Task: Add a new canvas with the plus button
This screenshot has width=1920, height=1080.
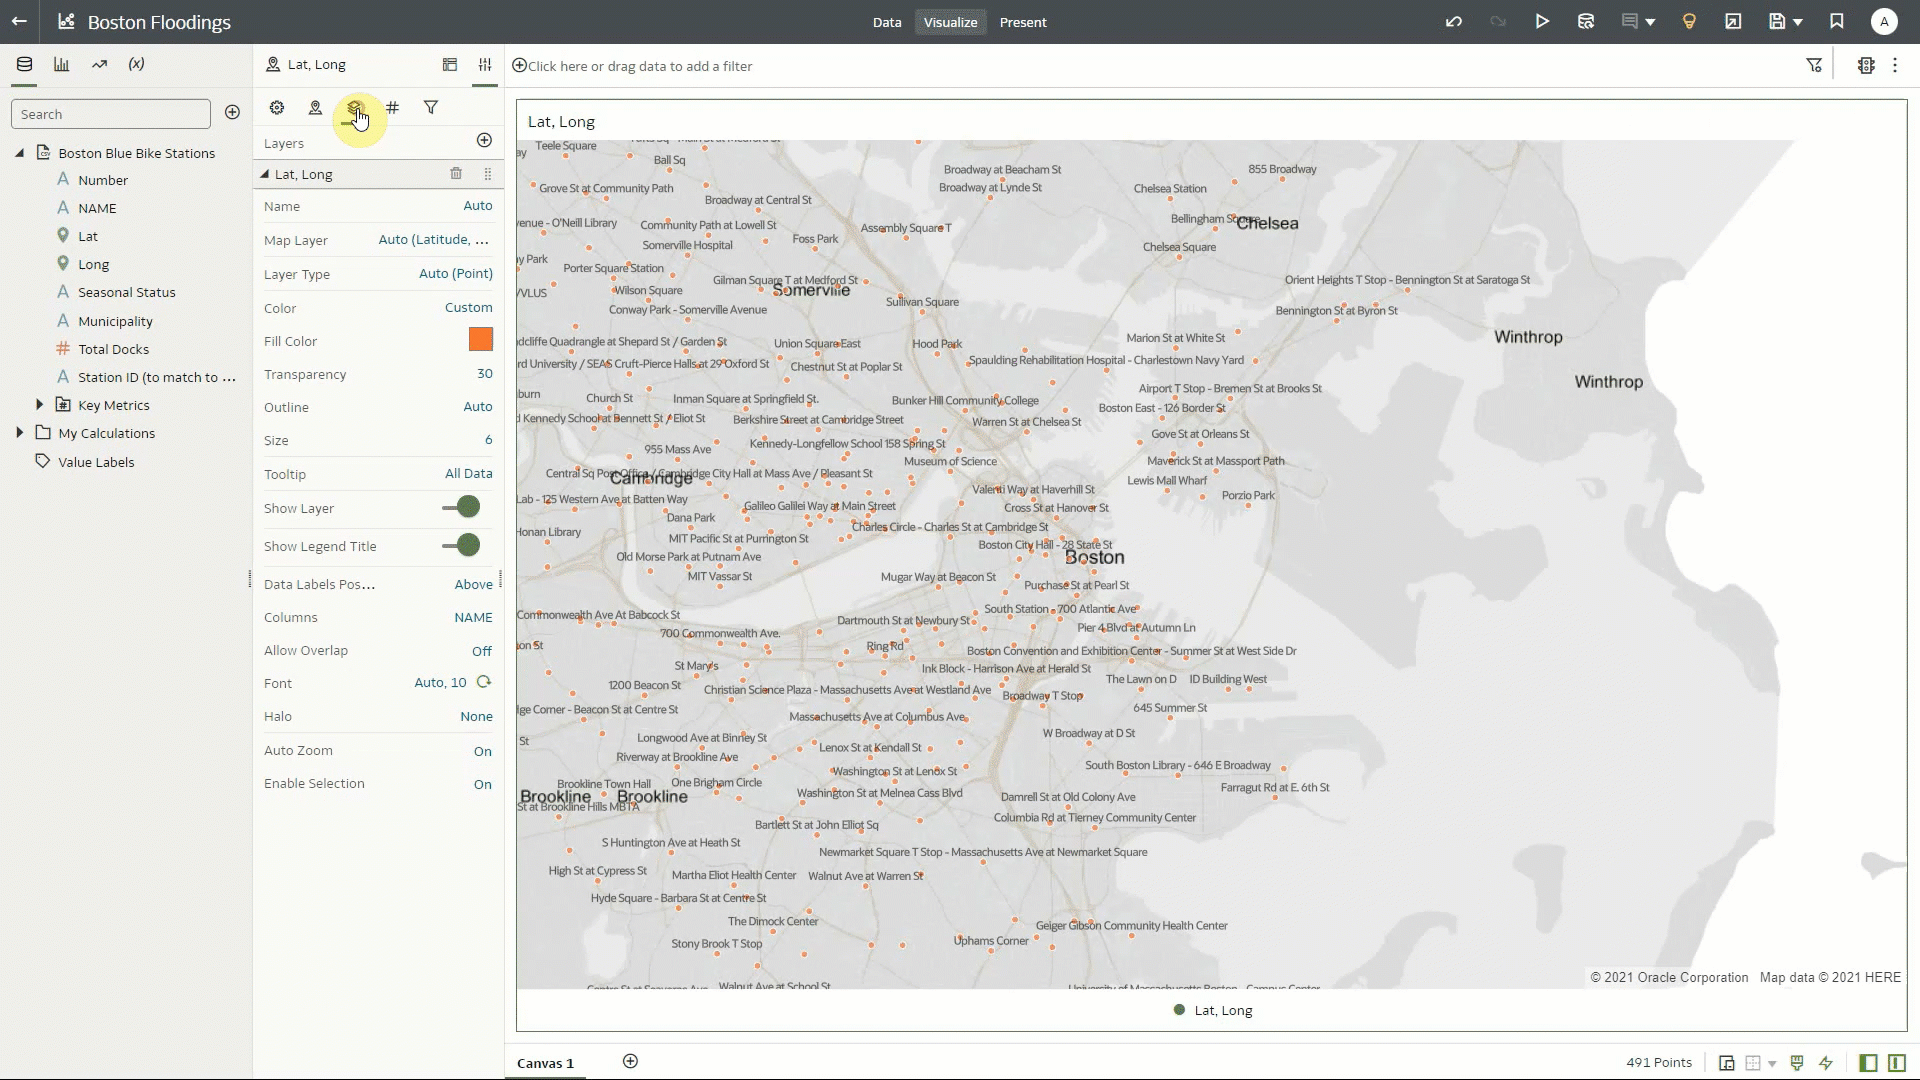Action: point(630,1062)
